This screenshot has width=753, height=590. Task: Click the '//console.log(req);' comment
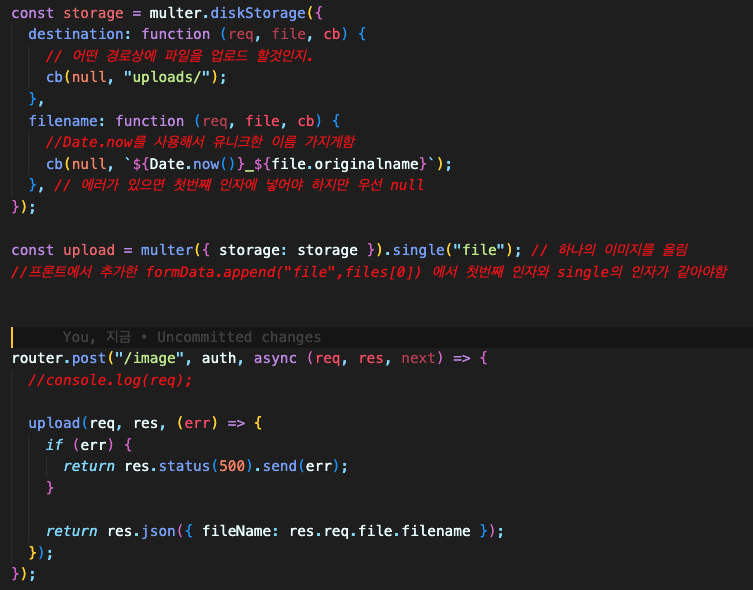(x=110, y=380)
